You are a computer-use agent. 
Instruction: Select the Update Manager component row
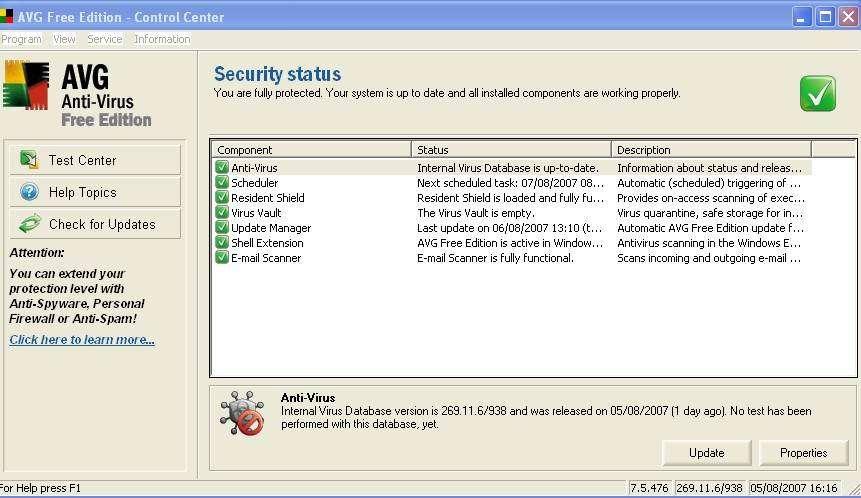point(512,228)
